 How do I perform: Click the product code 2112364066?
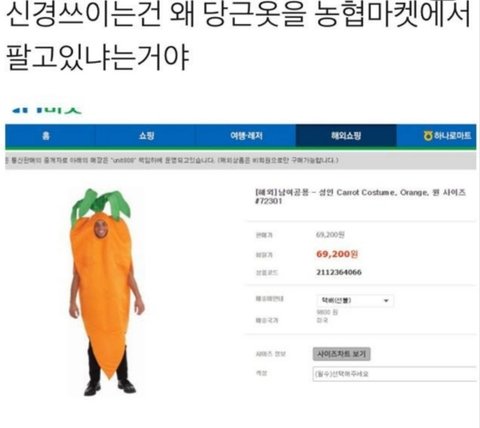339,272
